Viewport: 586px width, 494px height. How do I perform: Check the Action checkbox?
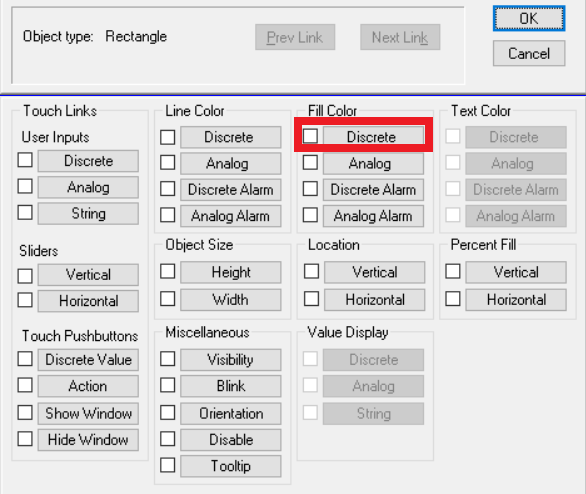tap(25, 385)
